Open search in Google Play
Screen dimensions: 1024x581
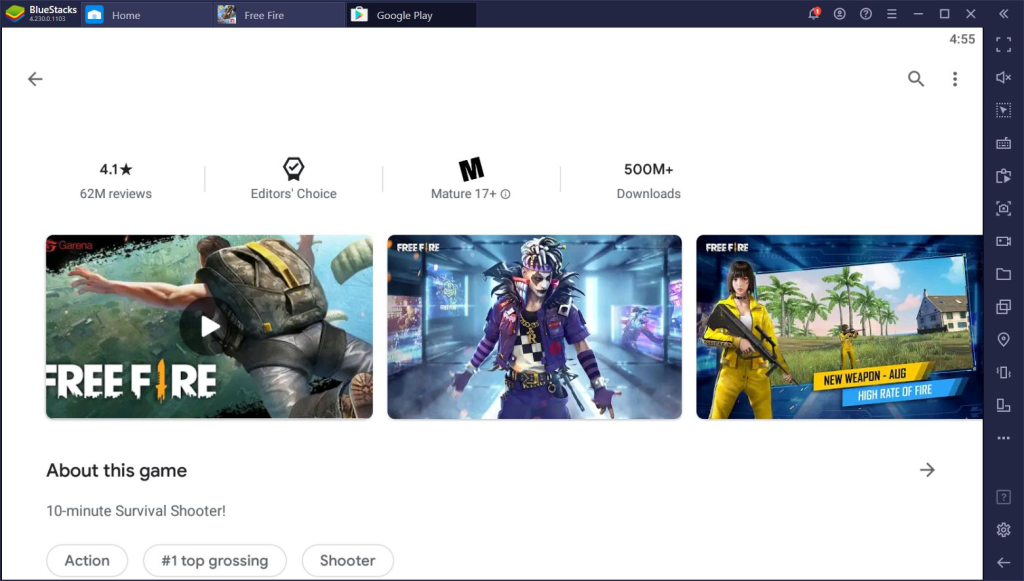pyautogui.click(x=915, y=79)
